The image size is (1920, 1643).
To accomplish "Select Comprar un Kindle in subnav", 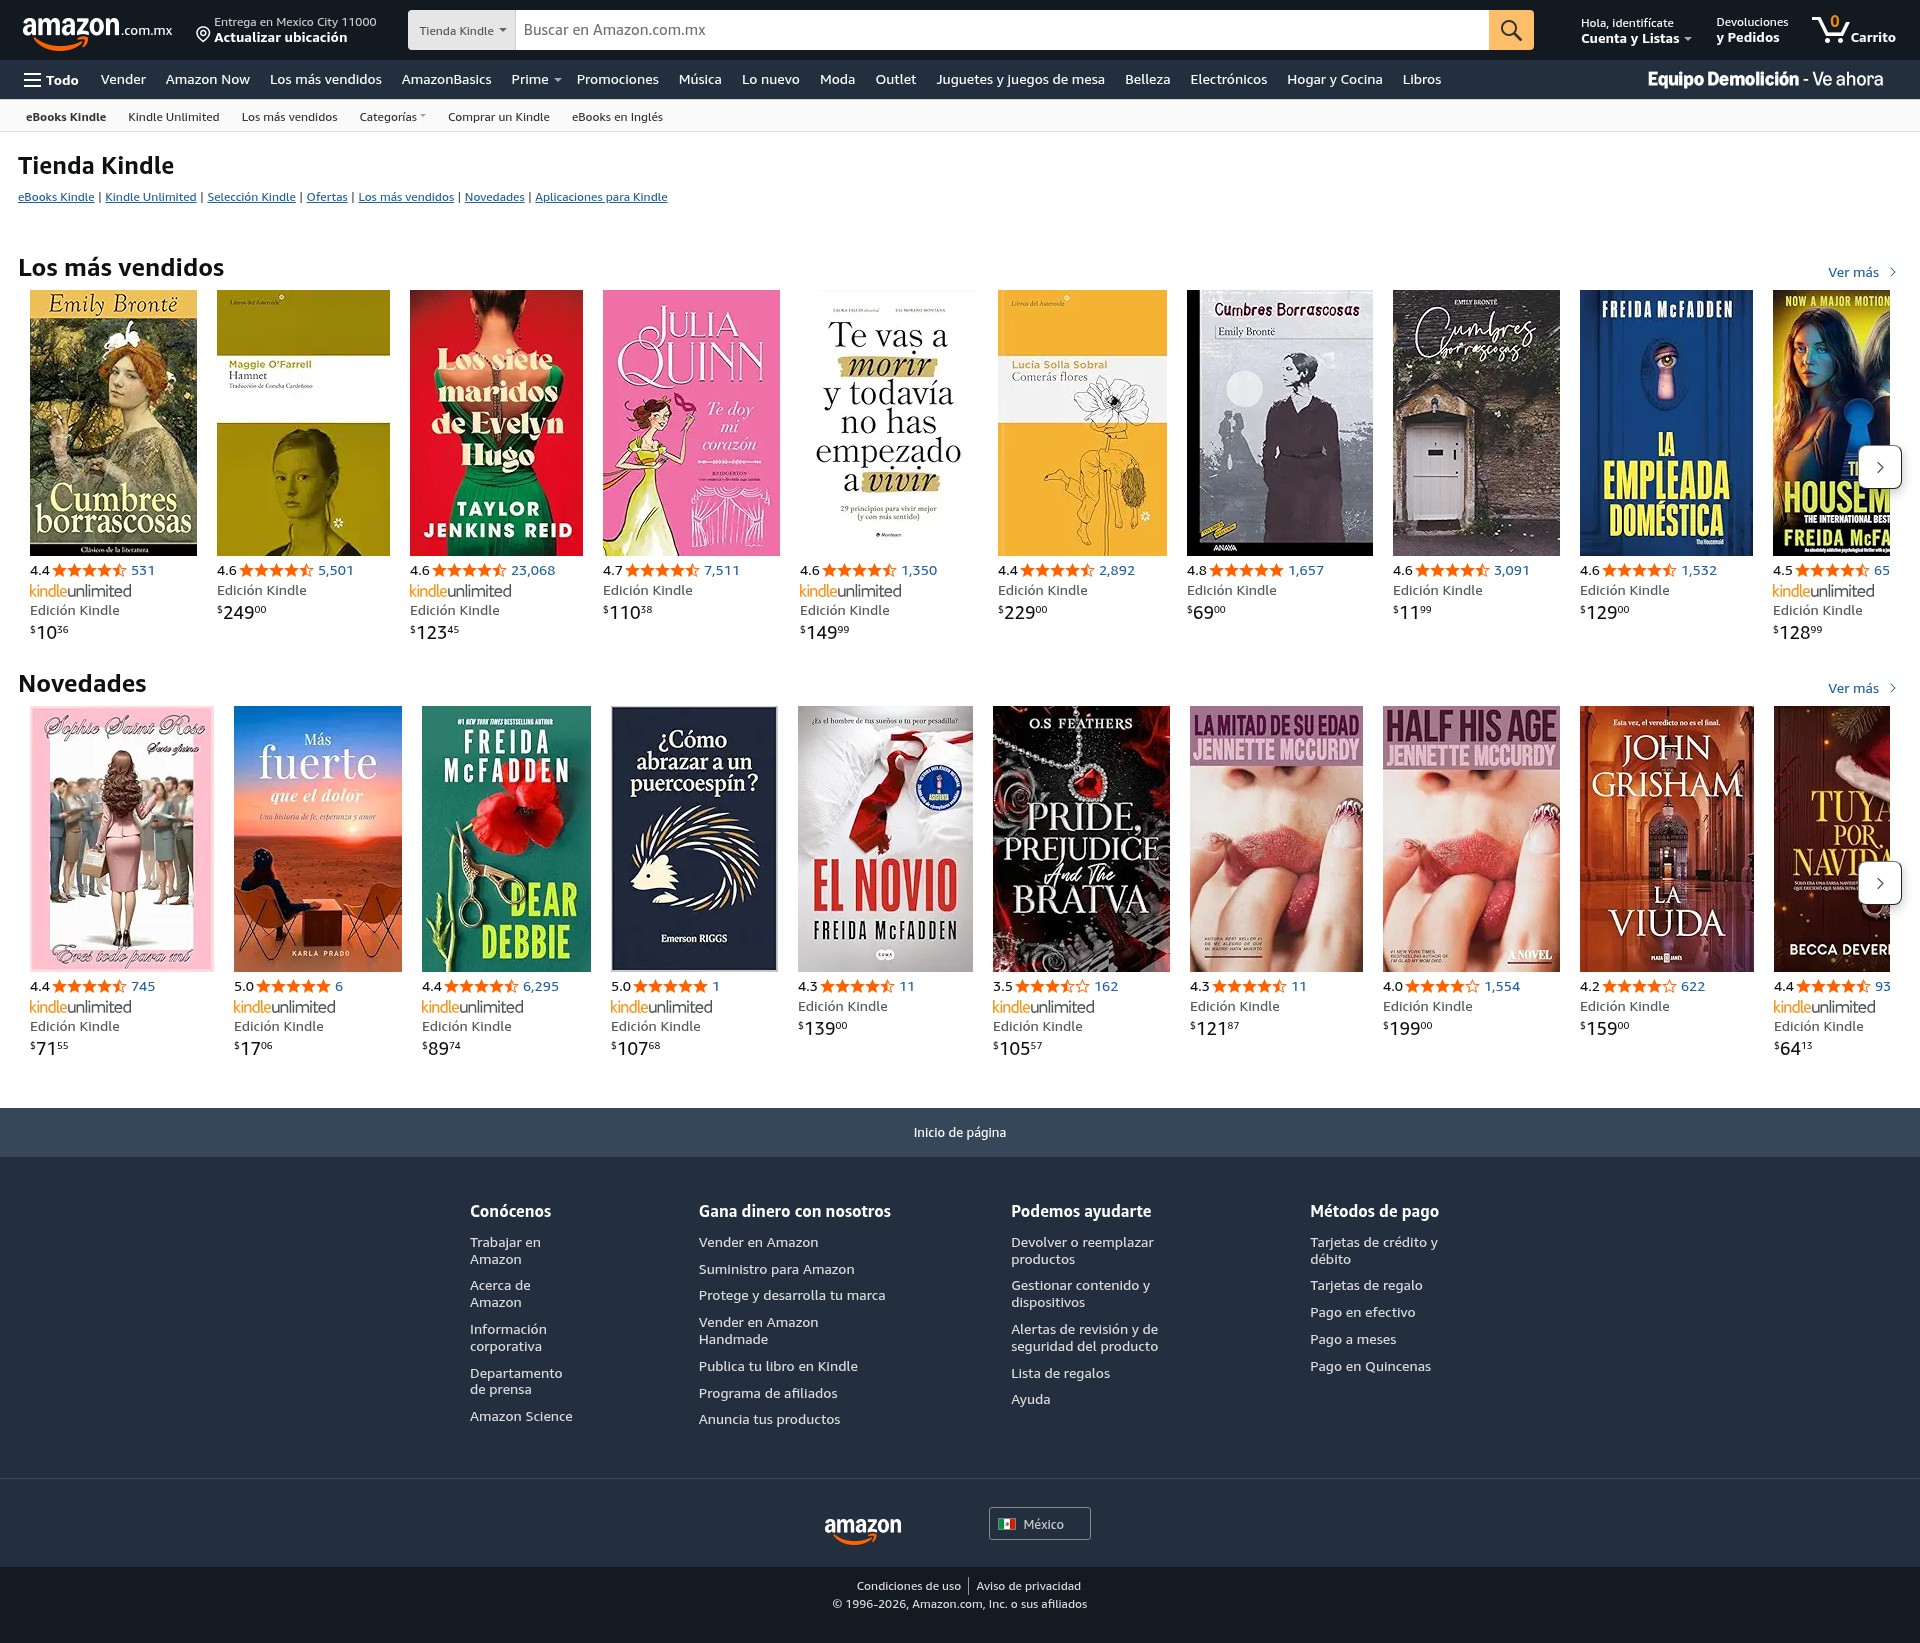I will pos(498,117).
